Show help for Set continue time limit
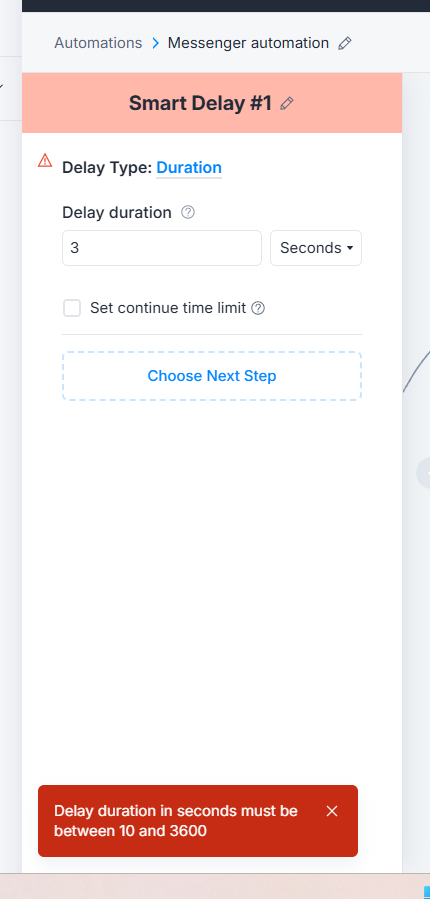The width and height of the screenshot is (430, 899). 259,308
